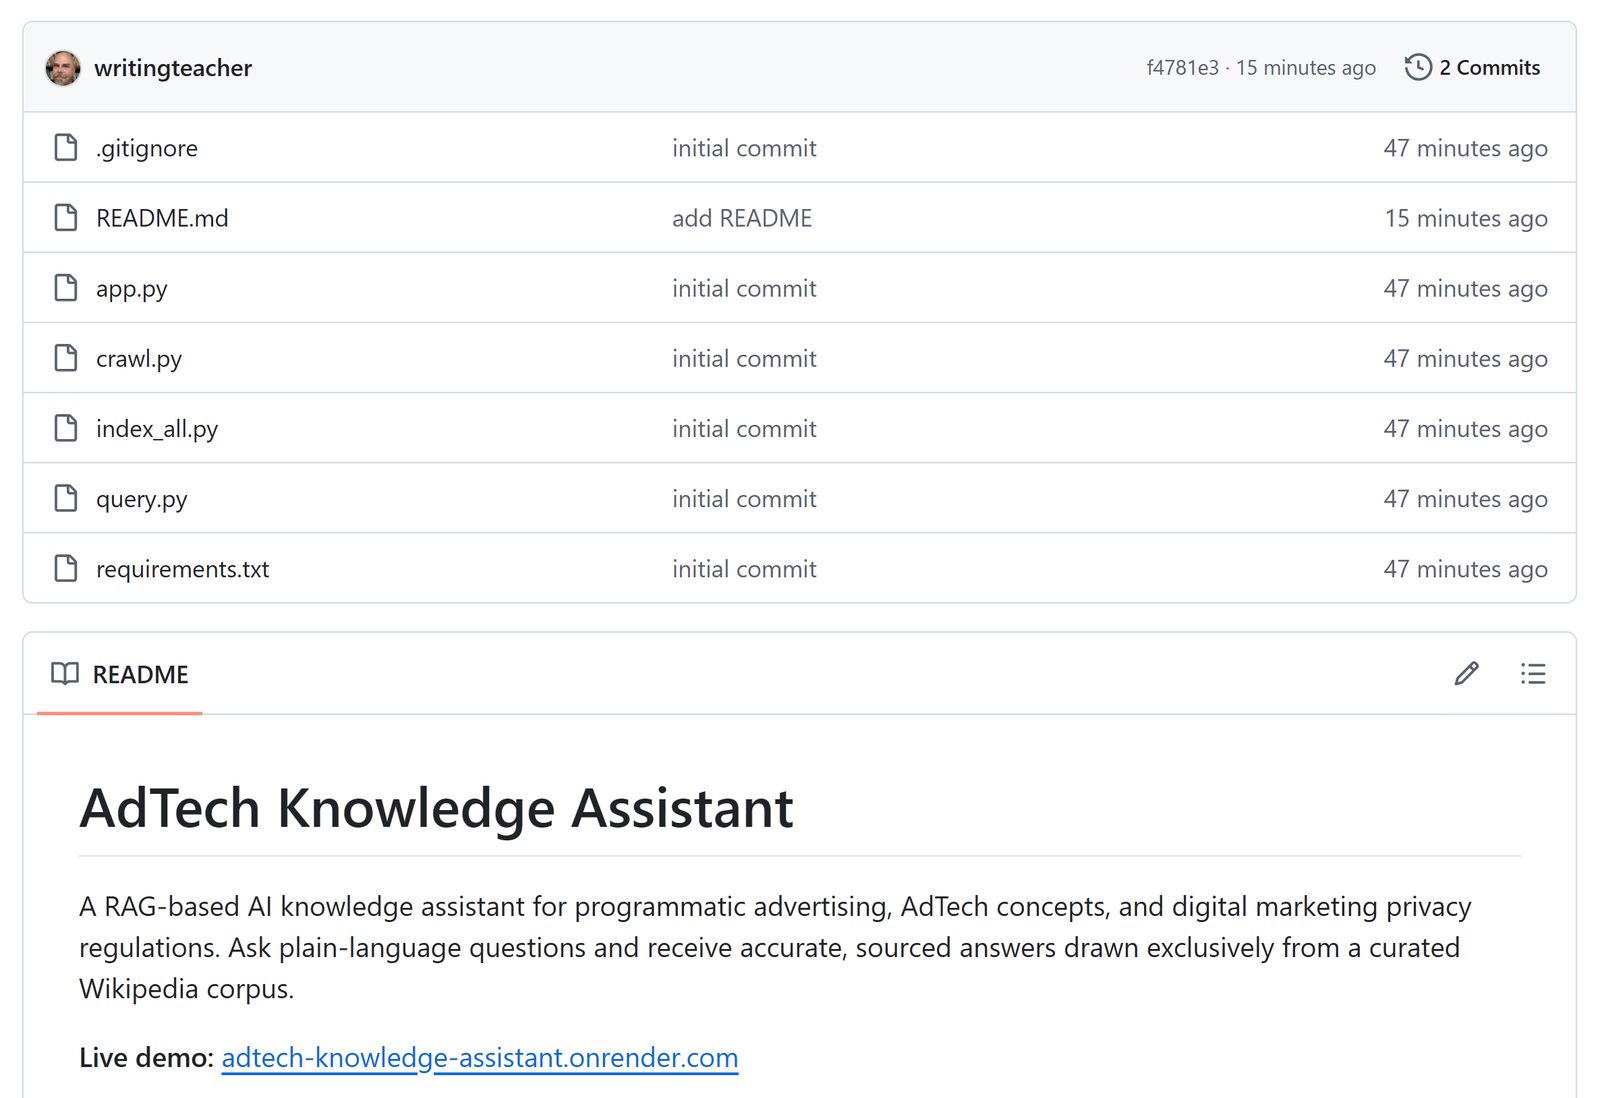Open the 'add README' commit message
This screenshot has height=1098, width=1600.
741,217
